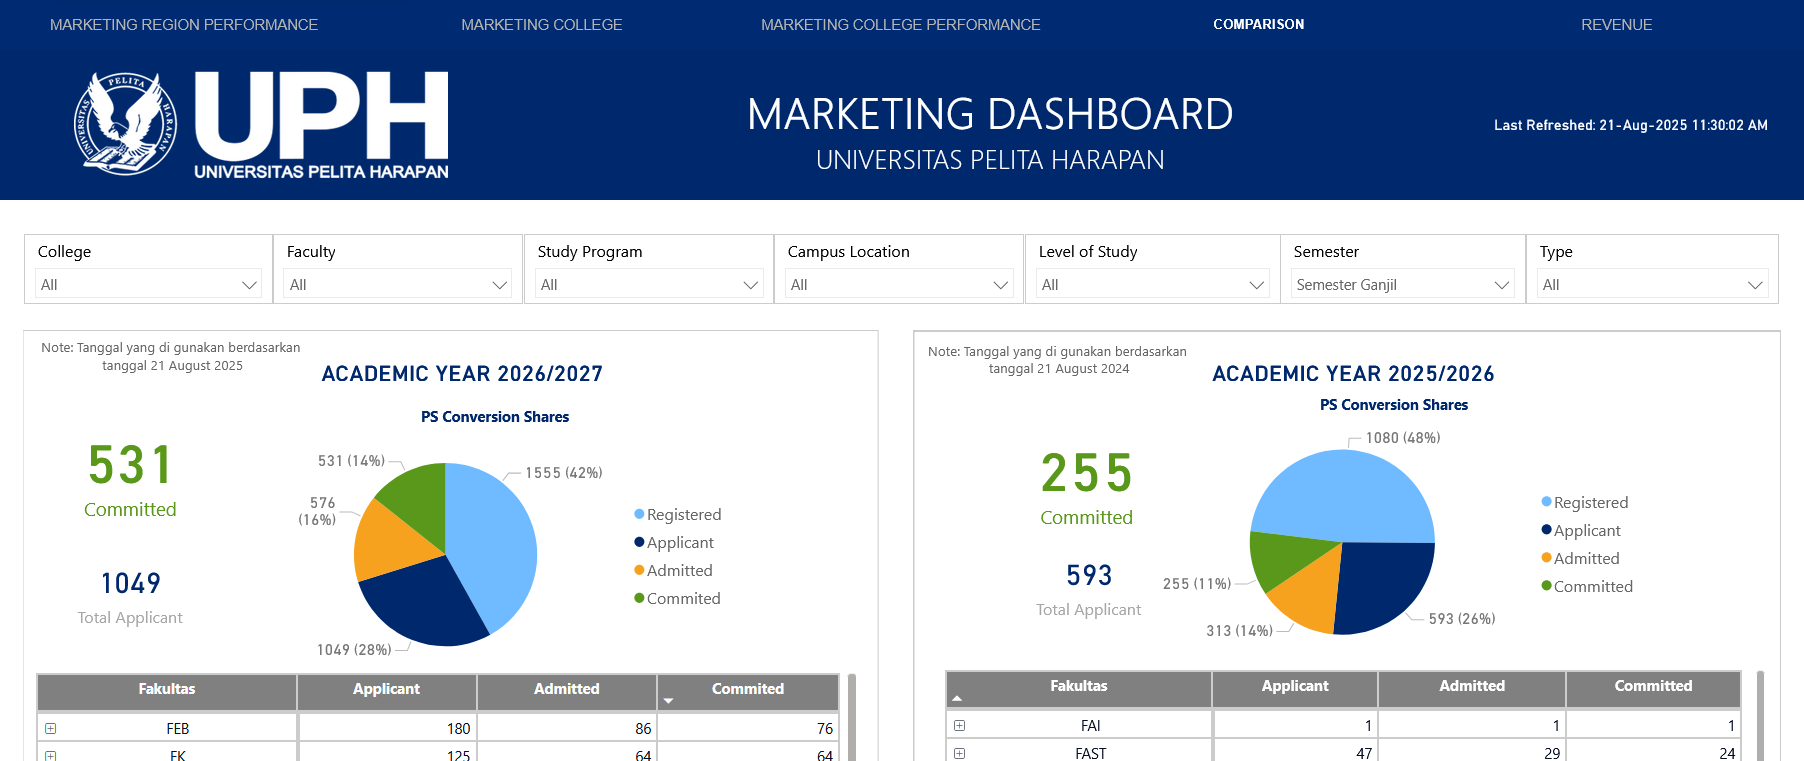Viewport: 1804px width, 761px height.
Task: Click the 255 Committed card value
Action: pyautogui.click(x=1086, y=473)
